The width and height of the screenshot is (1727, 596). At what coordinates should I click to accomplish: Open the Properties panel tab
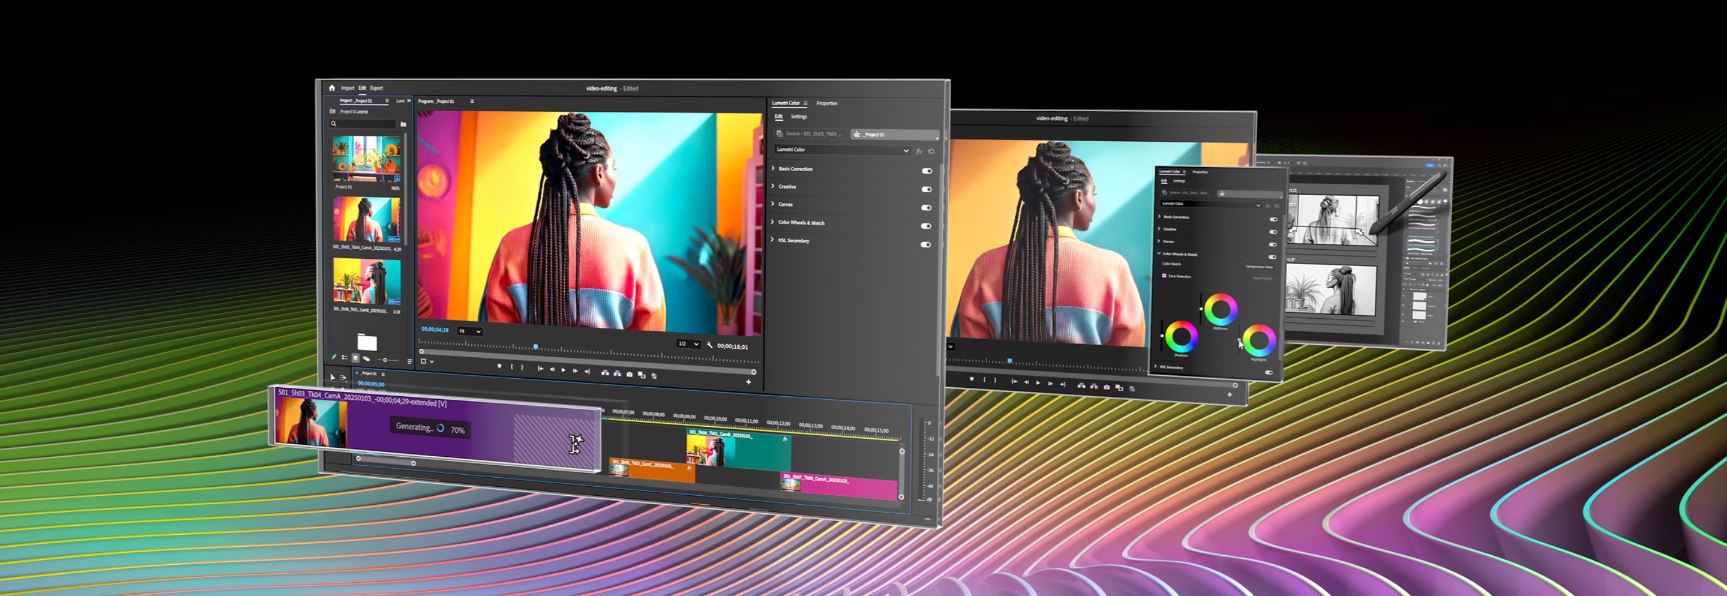[827, 103]
